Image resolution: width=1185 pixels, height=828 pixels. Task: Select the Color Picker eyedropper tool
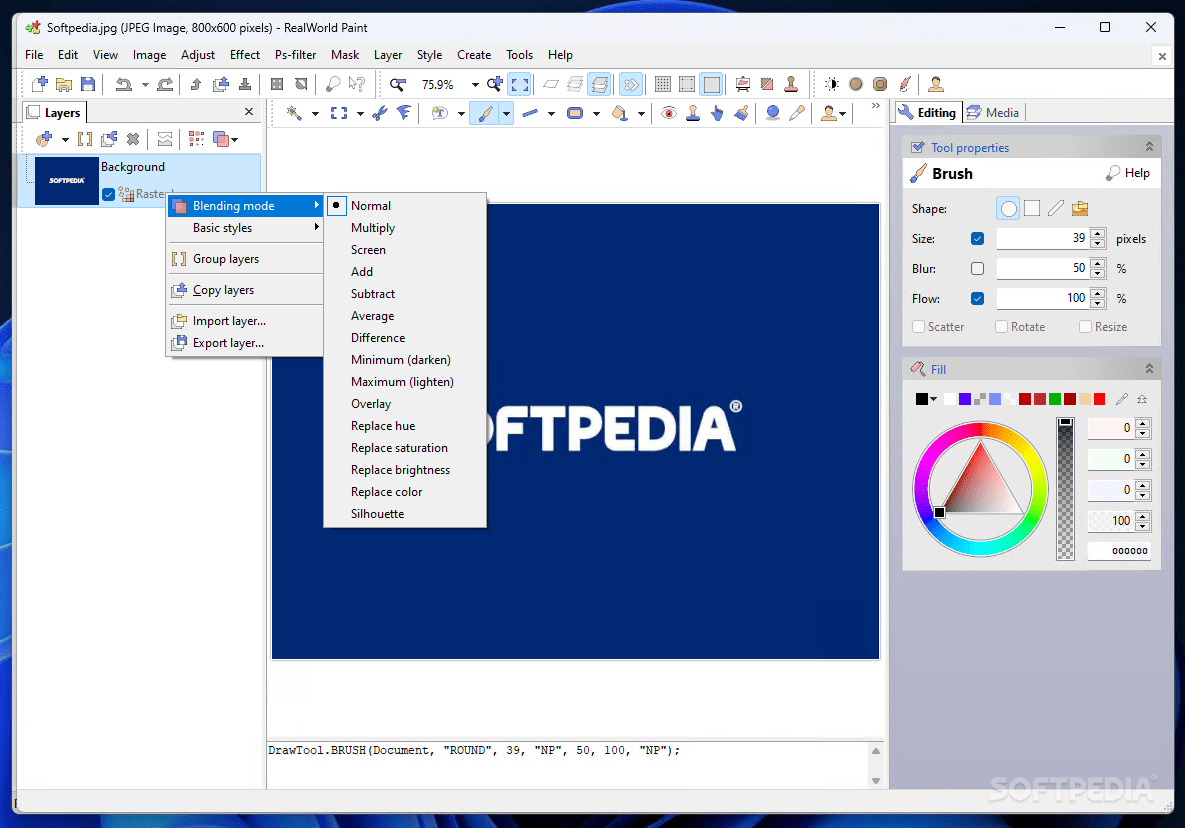pyautogui.click(x=797, y=113)
